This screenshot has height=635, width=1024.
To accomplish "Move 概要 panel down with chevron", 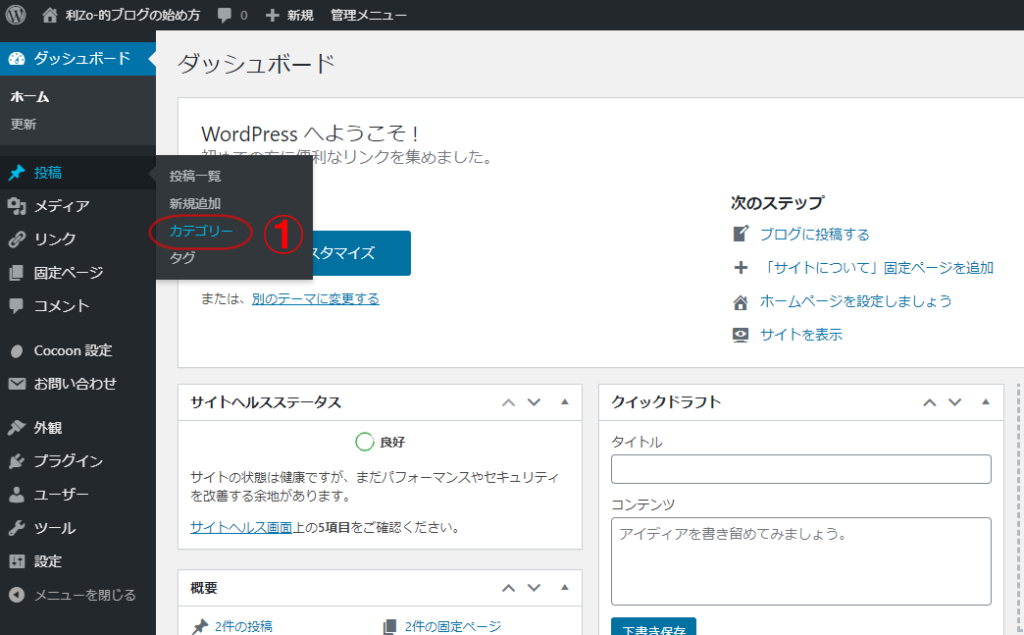I will [534, 588].
